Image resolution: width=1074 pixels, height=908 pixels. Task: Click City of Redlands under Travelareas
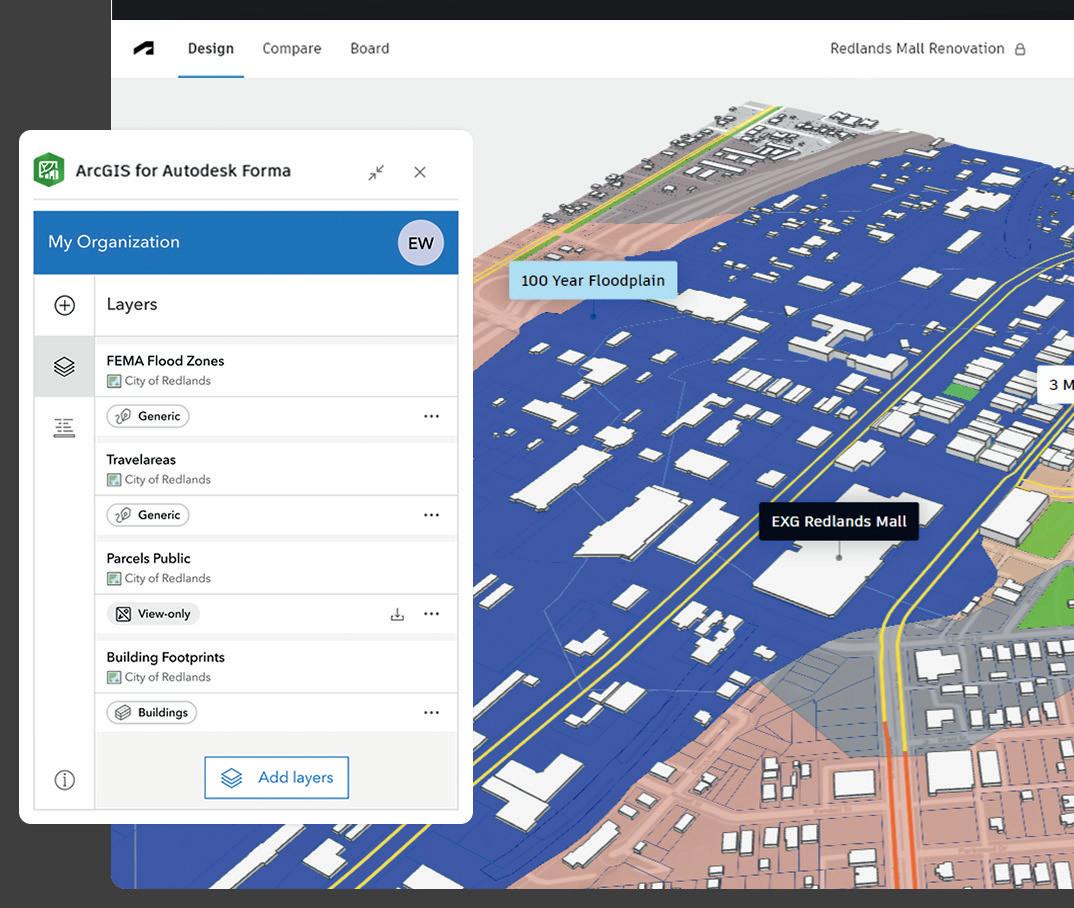pyautogui.click(x=168, y=479)
